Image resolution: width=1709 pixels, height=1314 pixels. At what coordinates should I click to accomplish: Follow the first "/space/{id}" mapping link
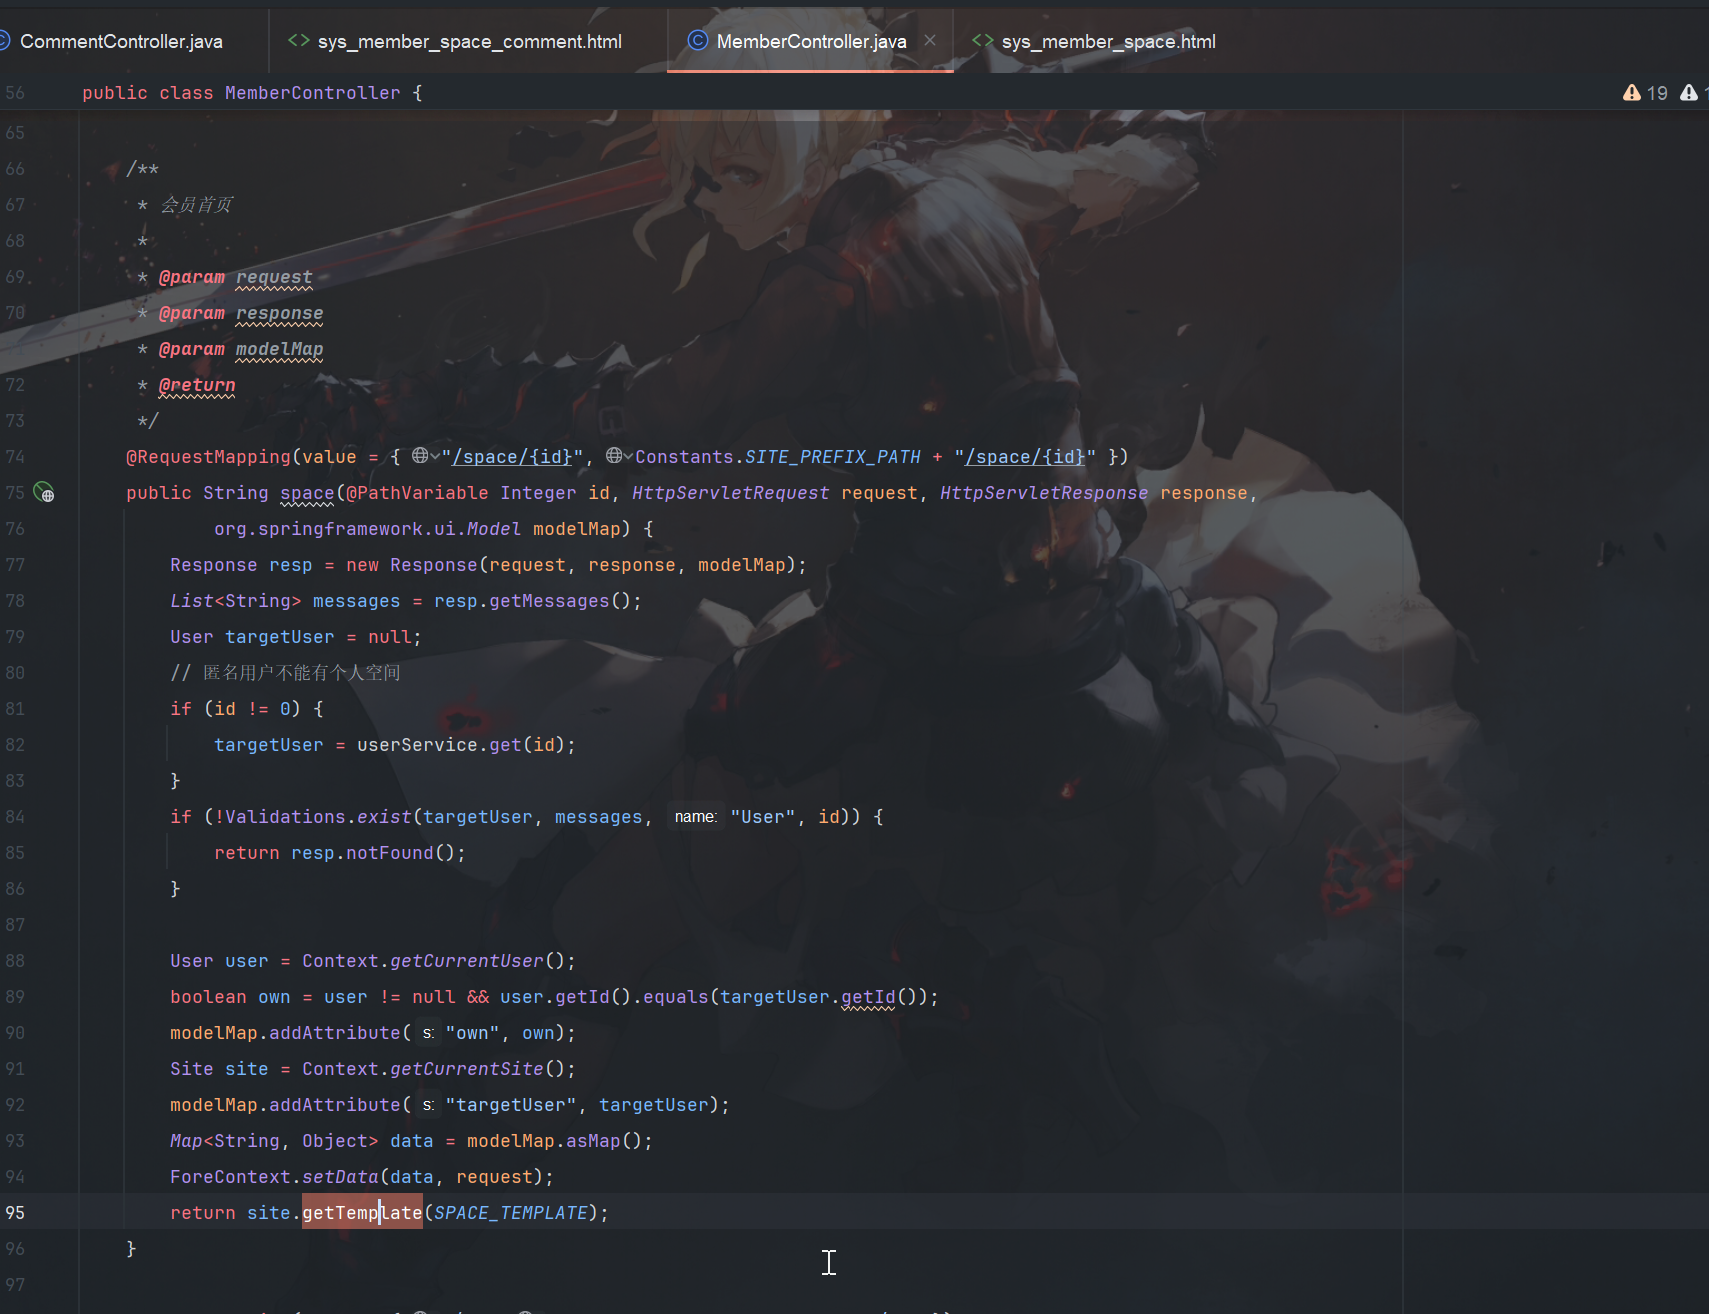click(512, 457)
